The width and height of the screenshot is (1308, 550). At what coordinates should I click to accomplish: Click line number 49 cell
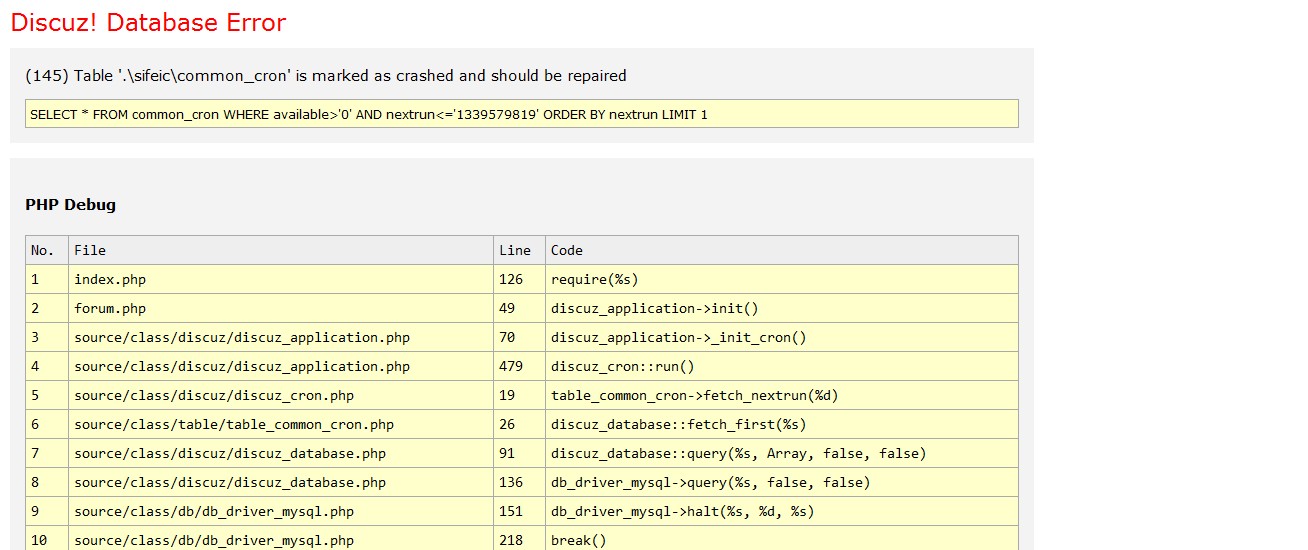(519, 308)
